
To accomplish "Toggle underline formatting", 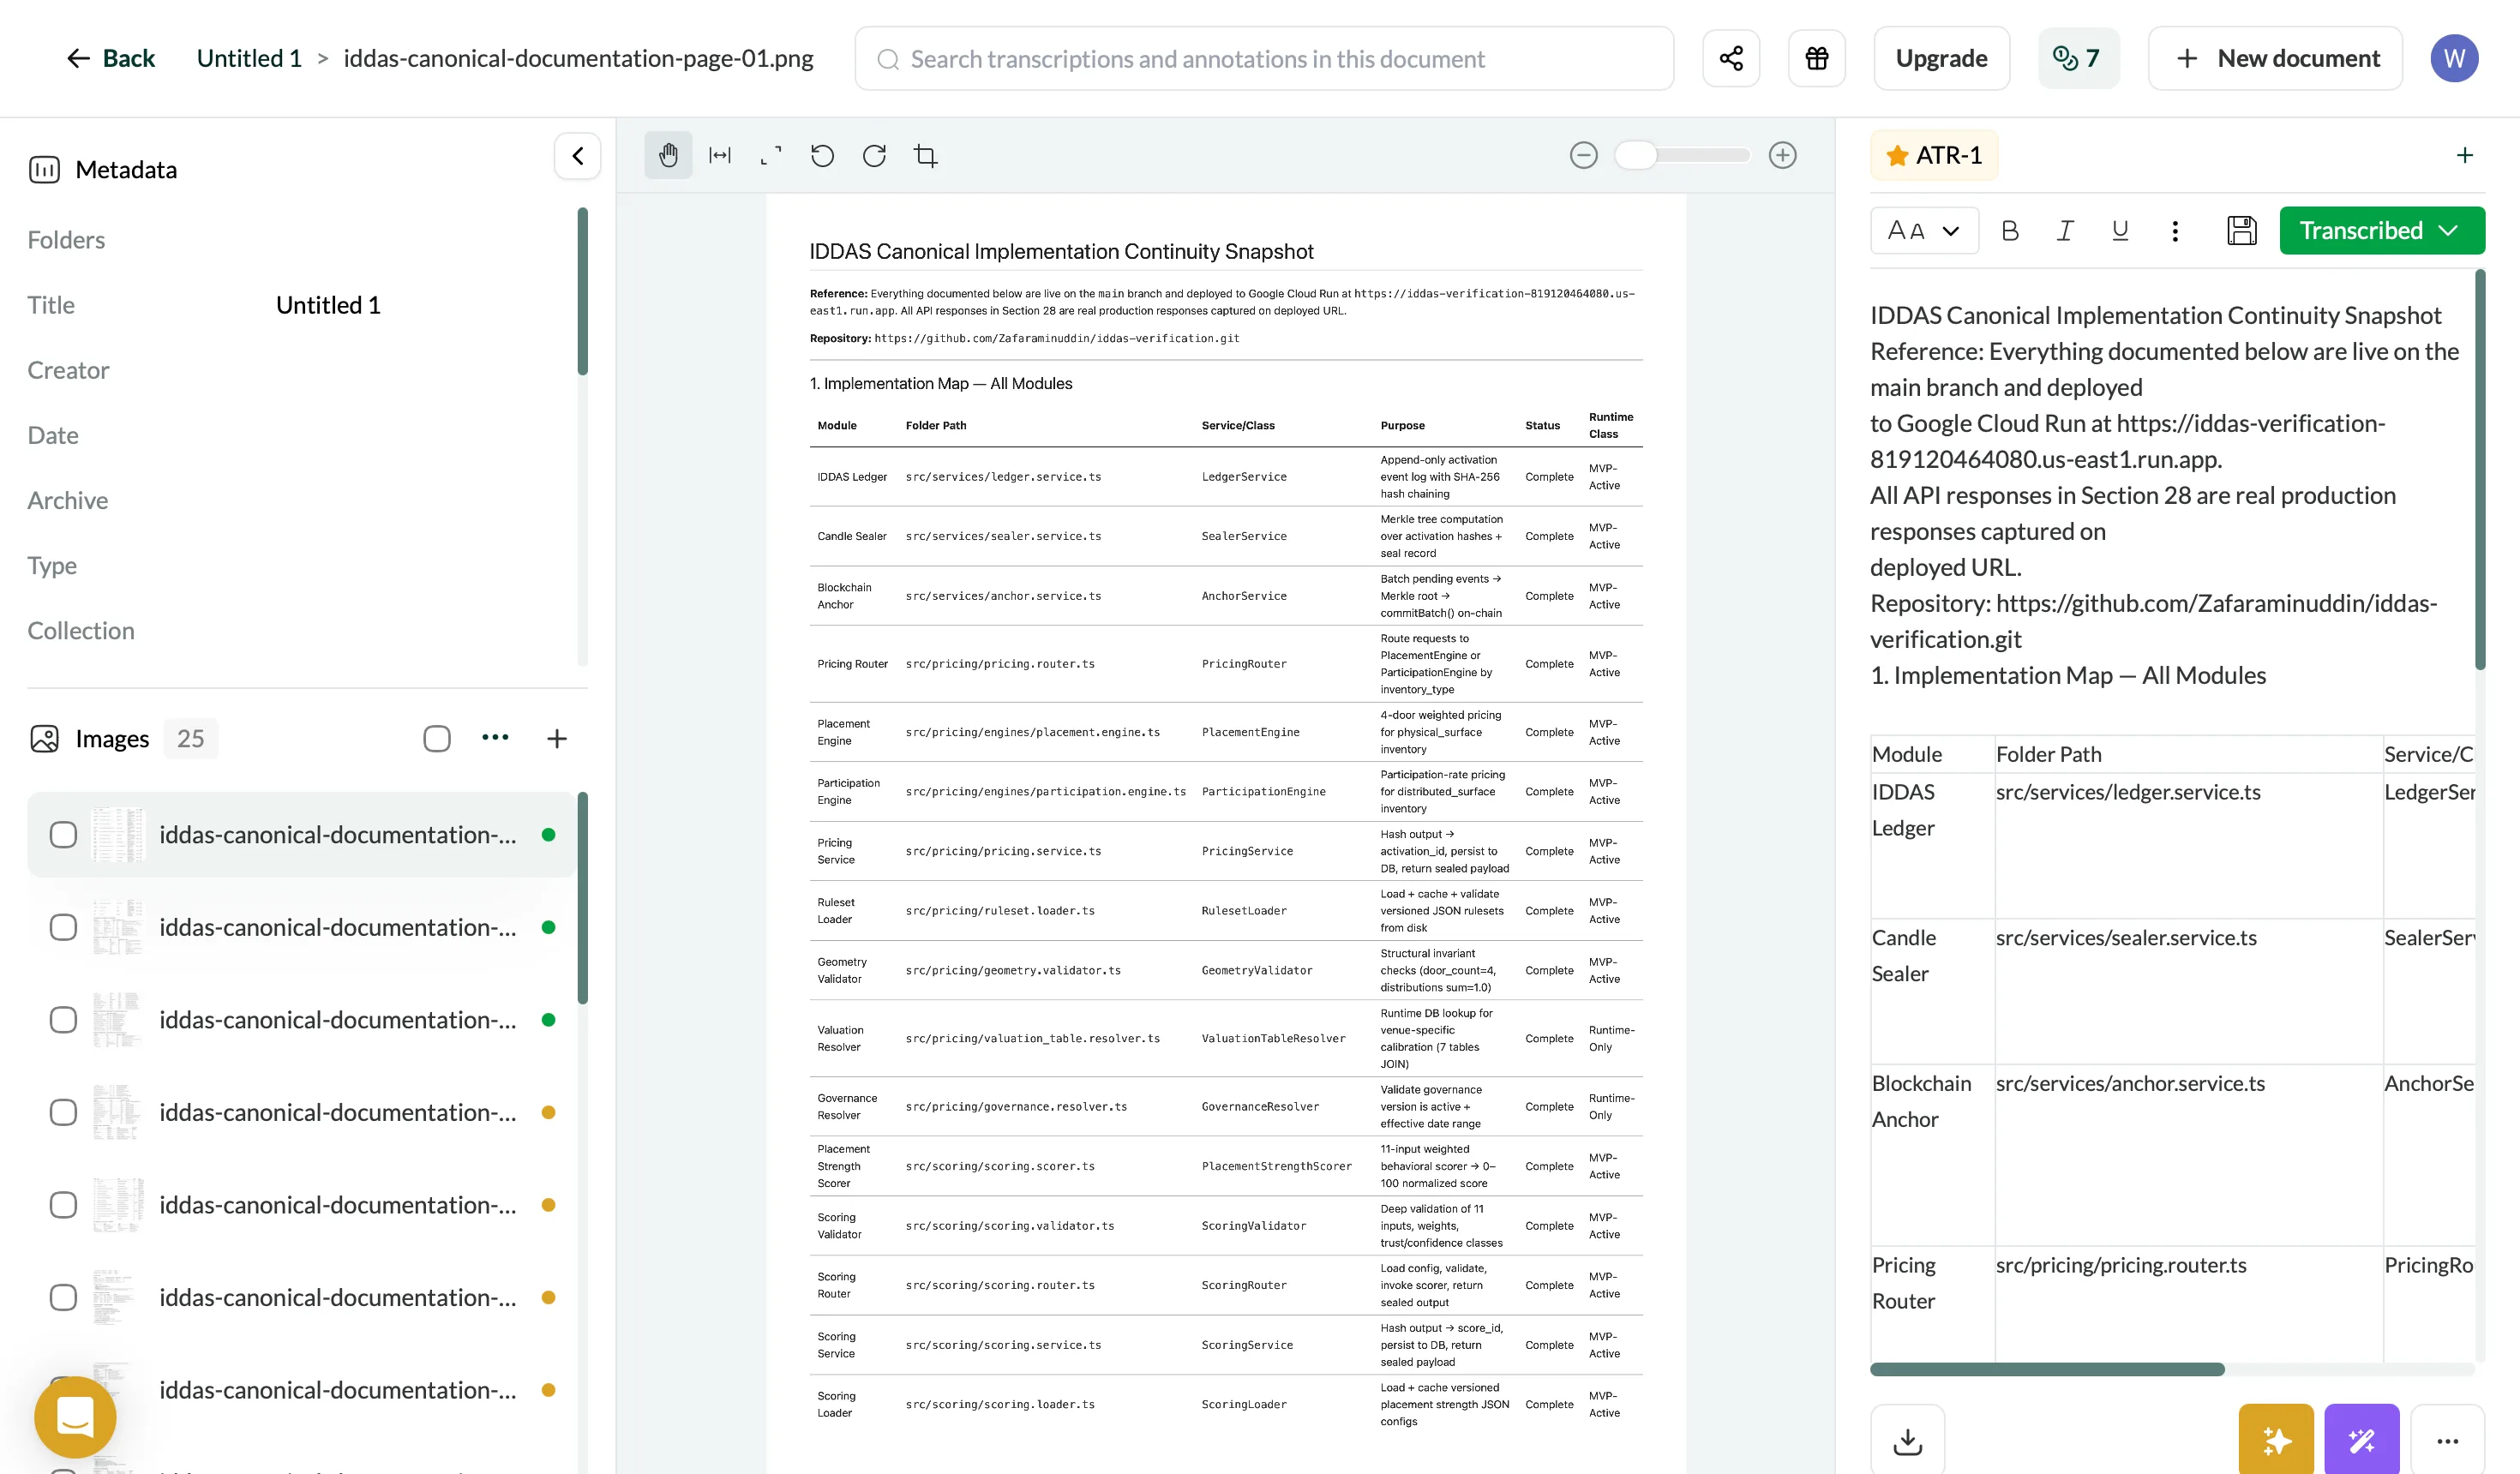I will pyautogui.click(x=2120, y=231).
